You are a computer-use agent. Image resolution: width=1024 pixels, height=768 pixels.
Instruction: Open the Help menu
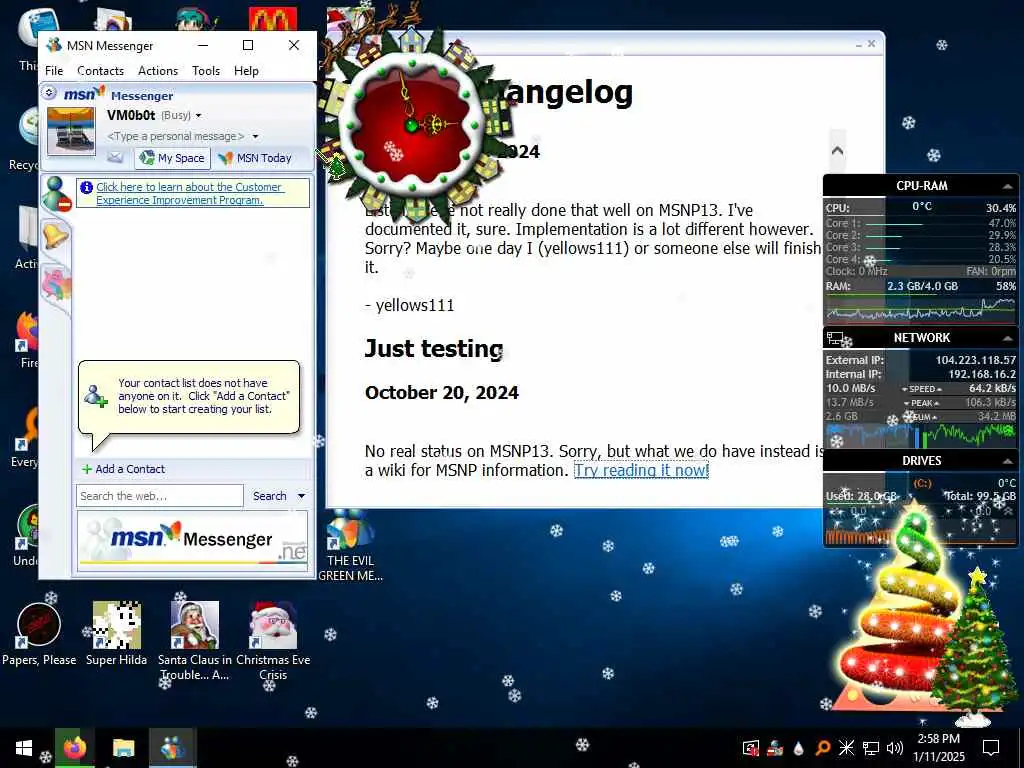pos(246,71)
